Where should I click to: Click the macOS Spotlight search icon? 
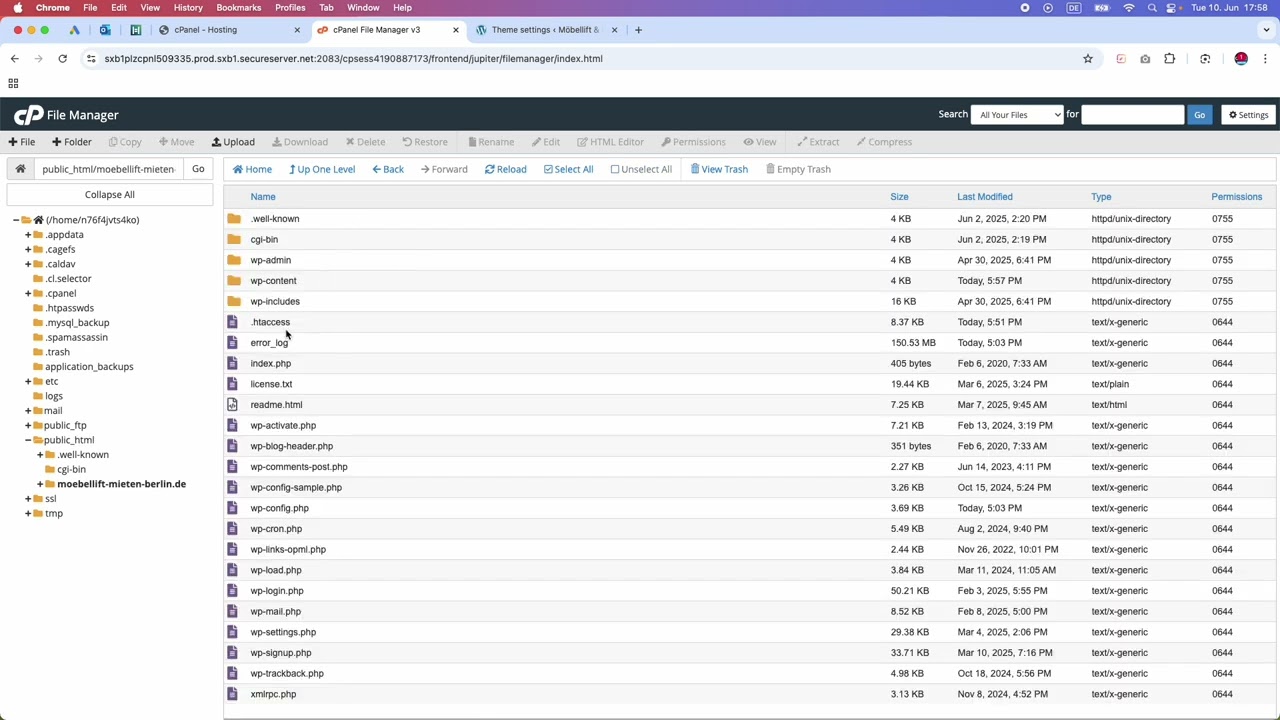click(1152, 8)
